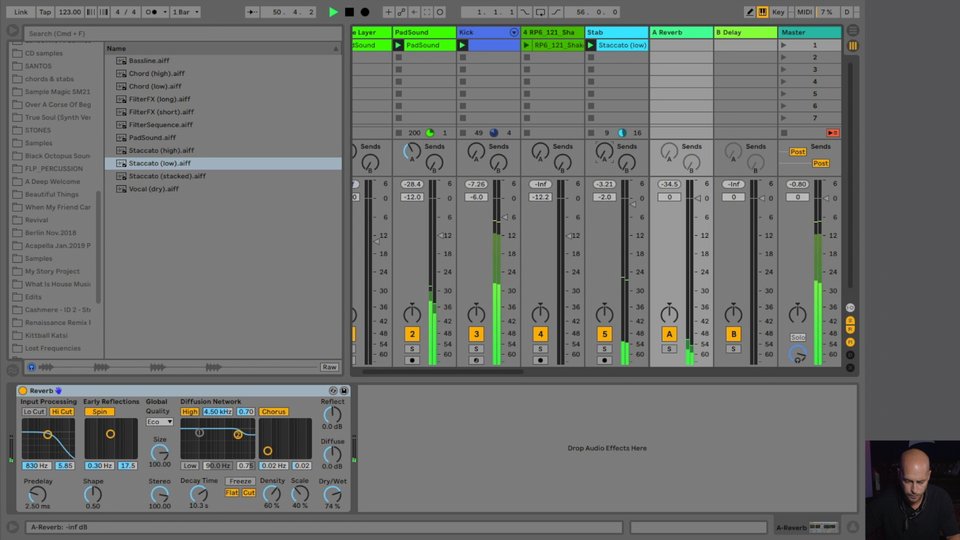Toggle the High shelf filter in Diffusion Network
The height and width of the screenshot is (540, 960).
pyautogui.click(x=190, y=412)
